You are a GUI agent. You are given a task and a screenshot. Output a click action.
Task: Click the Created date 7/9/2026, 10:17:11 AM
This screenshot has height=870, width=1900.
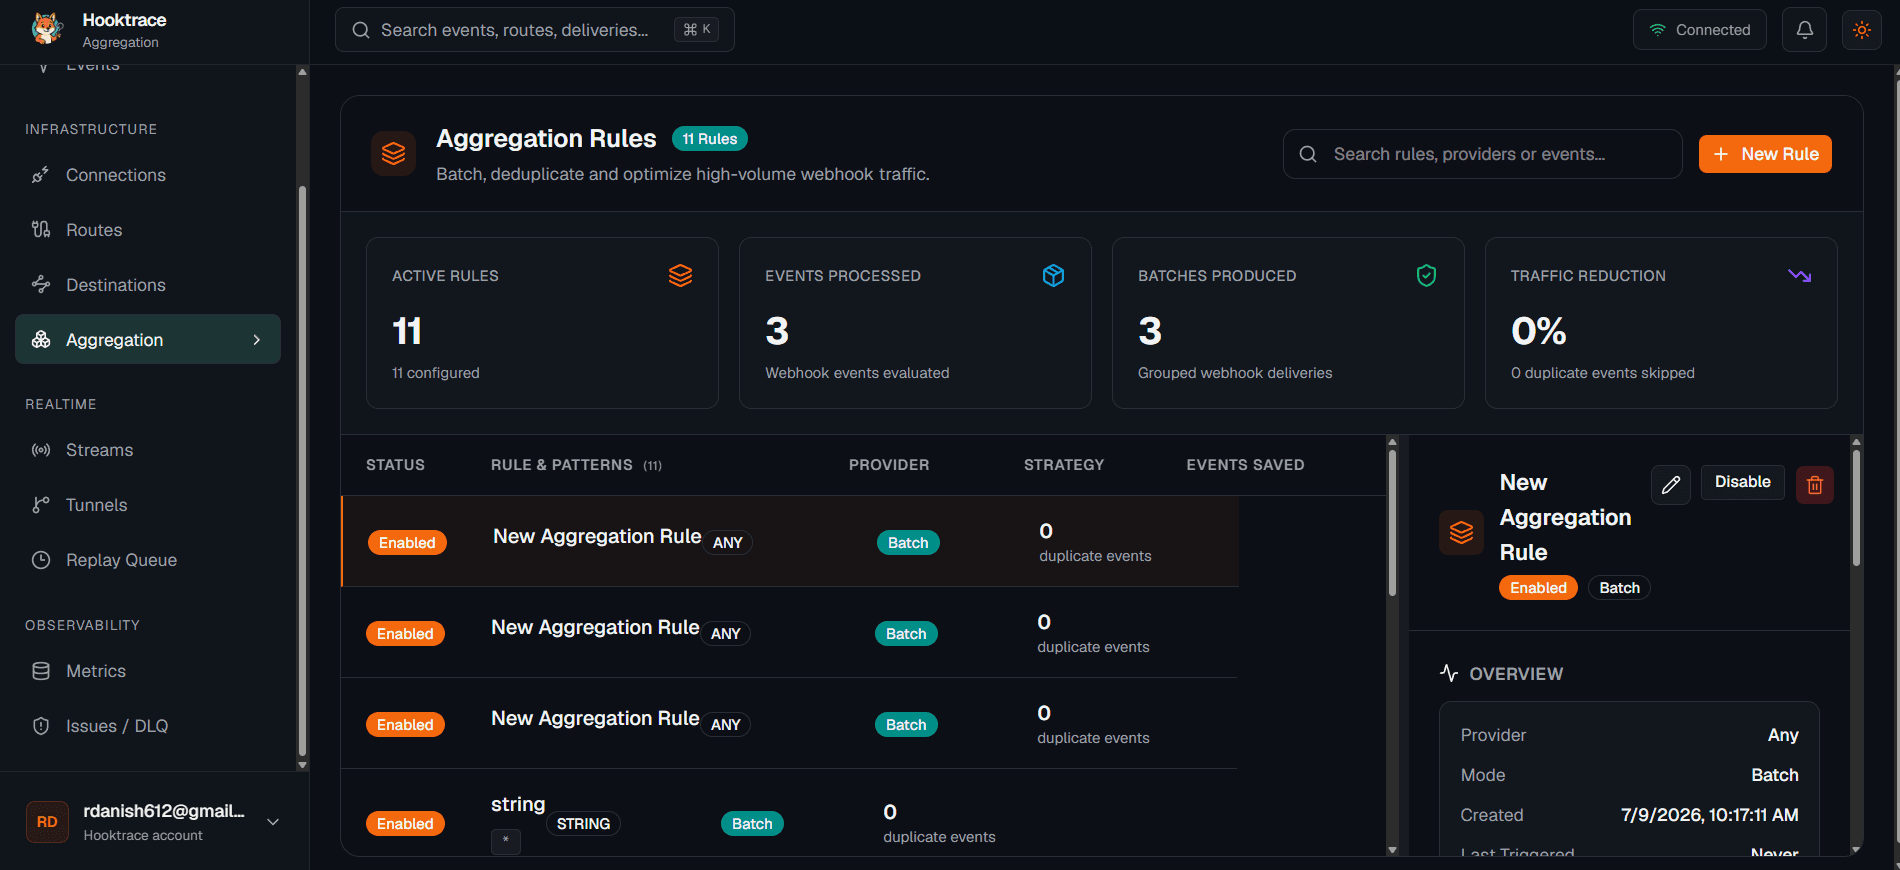coord(1709,815)
